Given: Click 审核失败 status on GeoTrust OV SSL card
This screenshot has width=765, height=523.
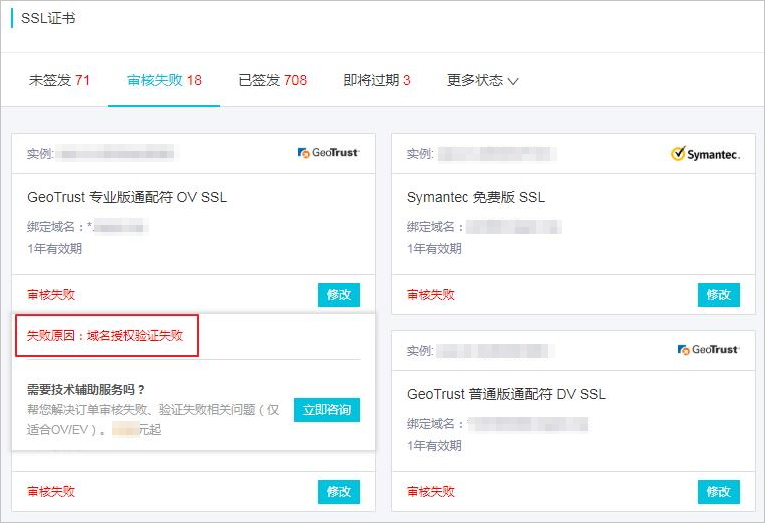Looking at the screenshot, I should pyautogui.click(x=51, y=295).
